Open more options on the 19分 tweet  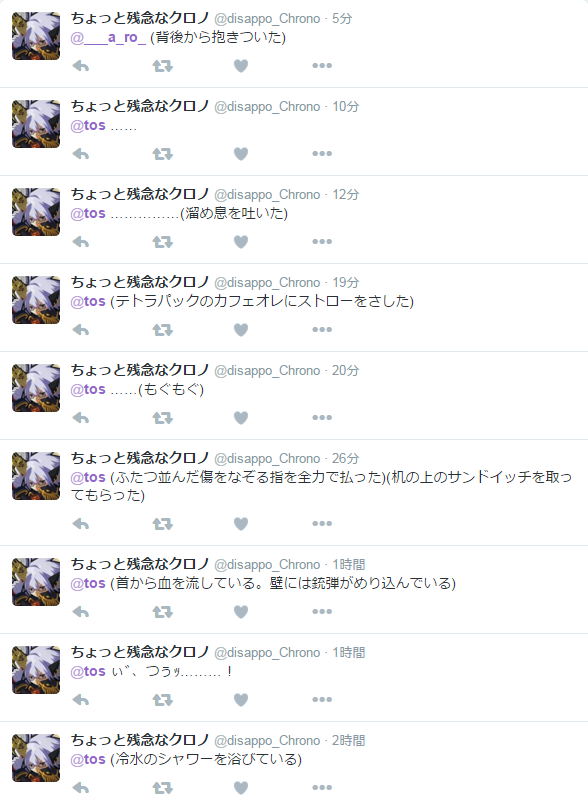(322, 330)
